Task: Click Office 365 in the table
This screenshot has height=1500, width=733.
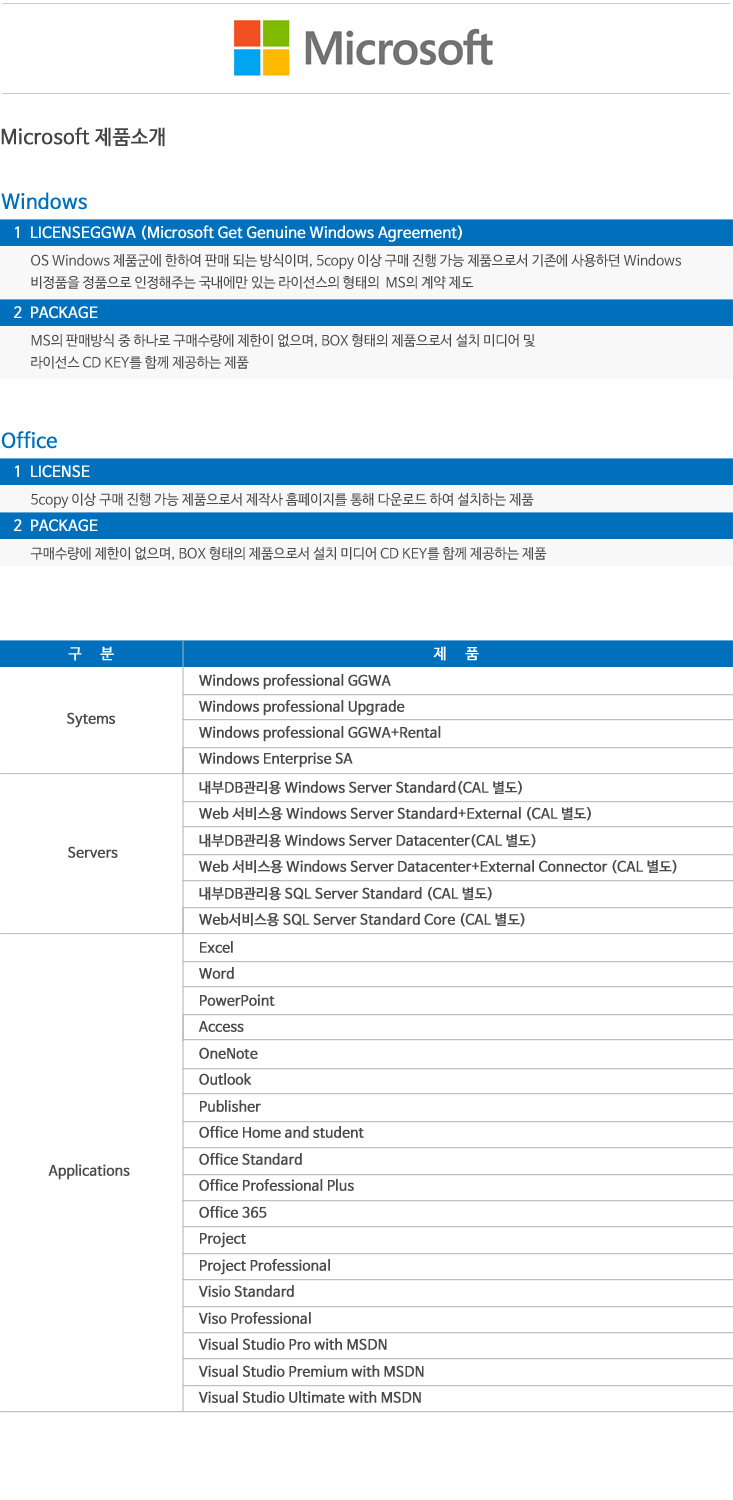Action: (232, 1213)
